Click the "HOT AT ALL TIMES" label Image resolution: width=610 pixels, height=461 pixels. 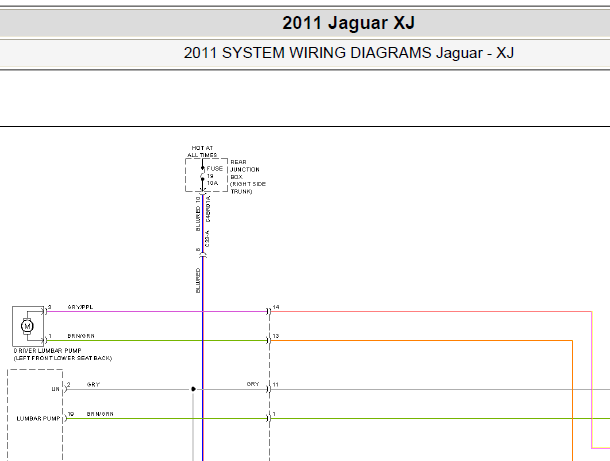click(x=202, y=151)
